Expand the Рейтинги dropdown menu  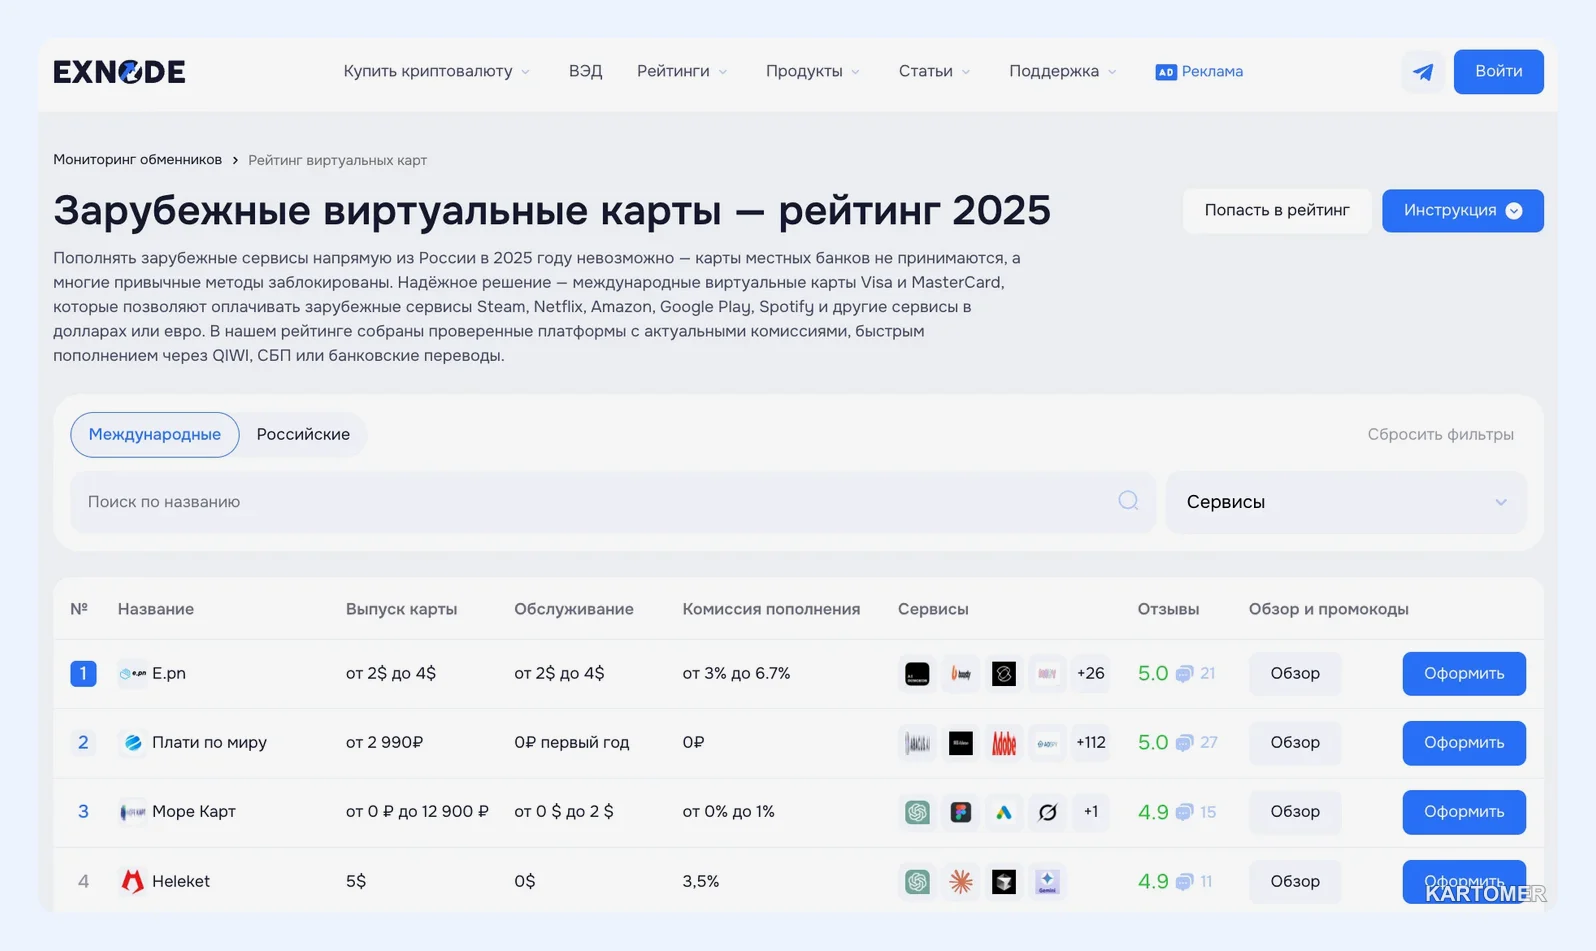pos(682,71)
